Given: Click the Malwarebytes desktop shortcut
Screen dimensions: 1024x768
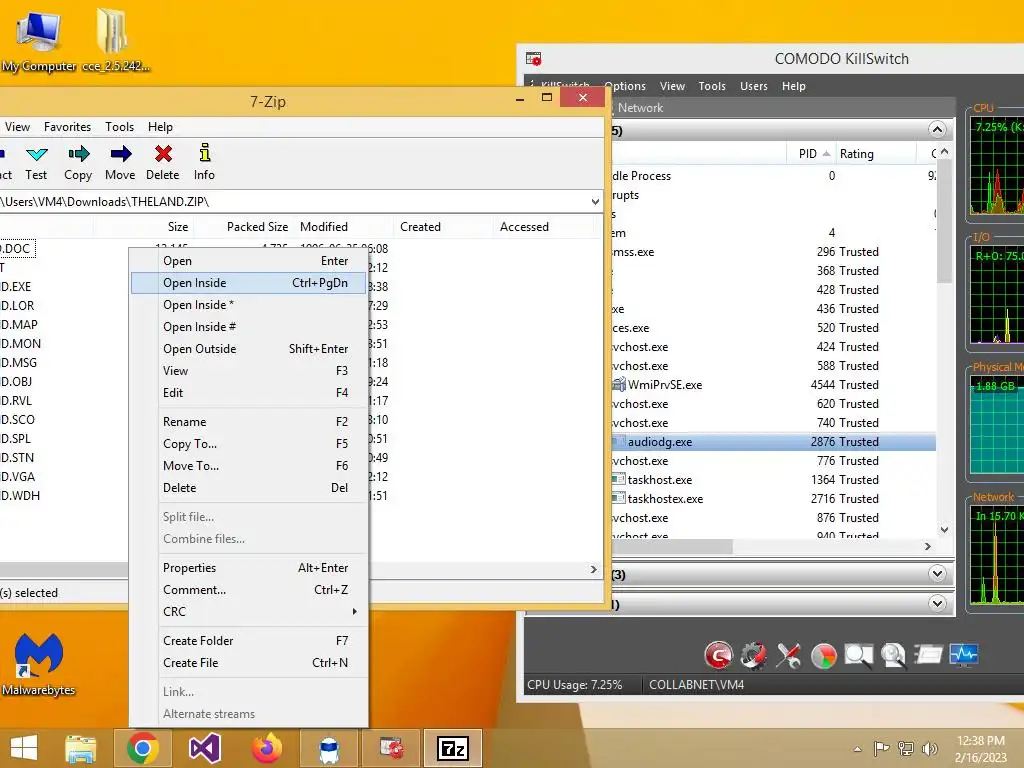Looking at the screenshot, I should pos(39,664).
